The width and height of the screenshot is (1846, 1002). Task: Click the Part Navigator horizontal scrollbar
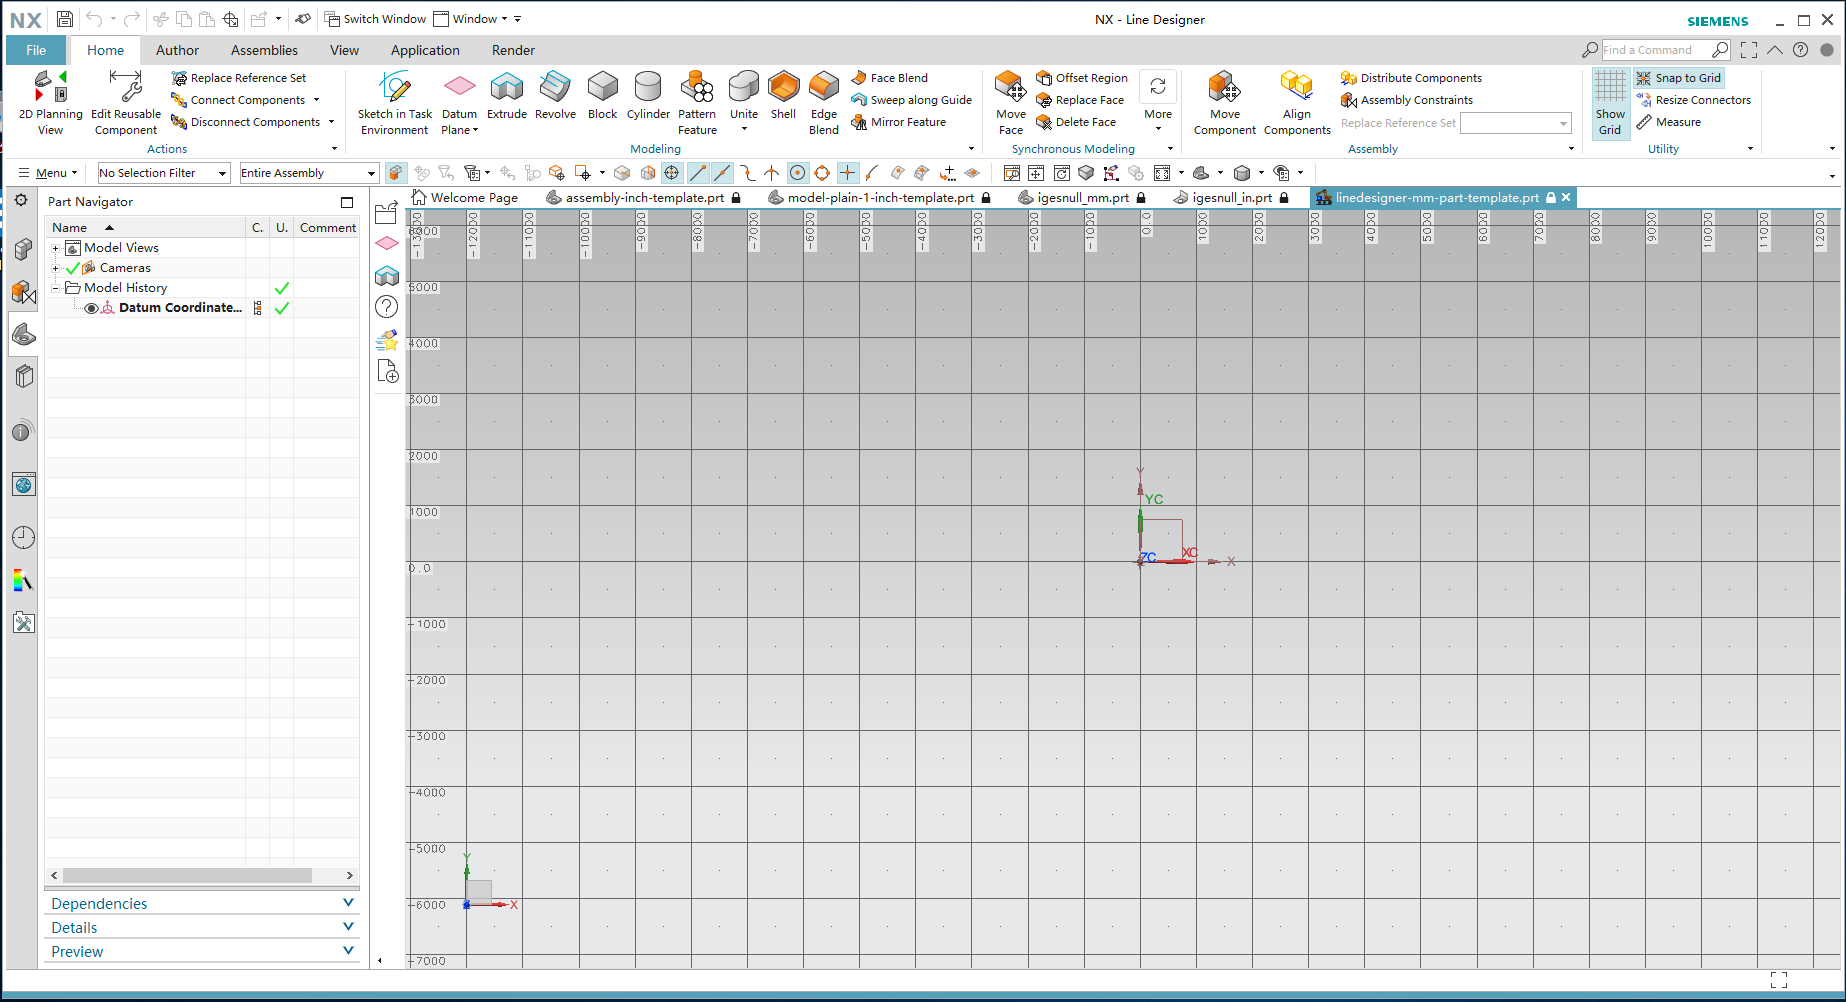coord(188,875)
